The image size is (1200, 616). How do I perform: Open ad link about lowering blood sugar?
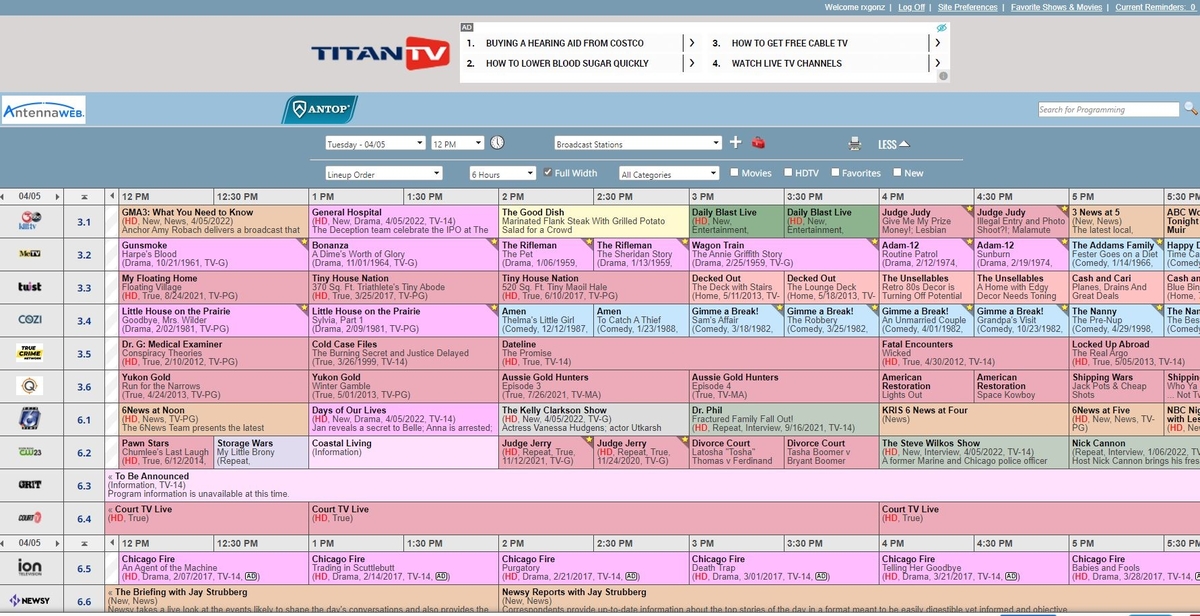coord(567,63)
